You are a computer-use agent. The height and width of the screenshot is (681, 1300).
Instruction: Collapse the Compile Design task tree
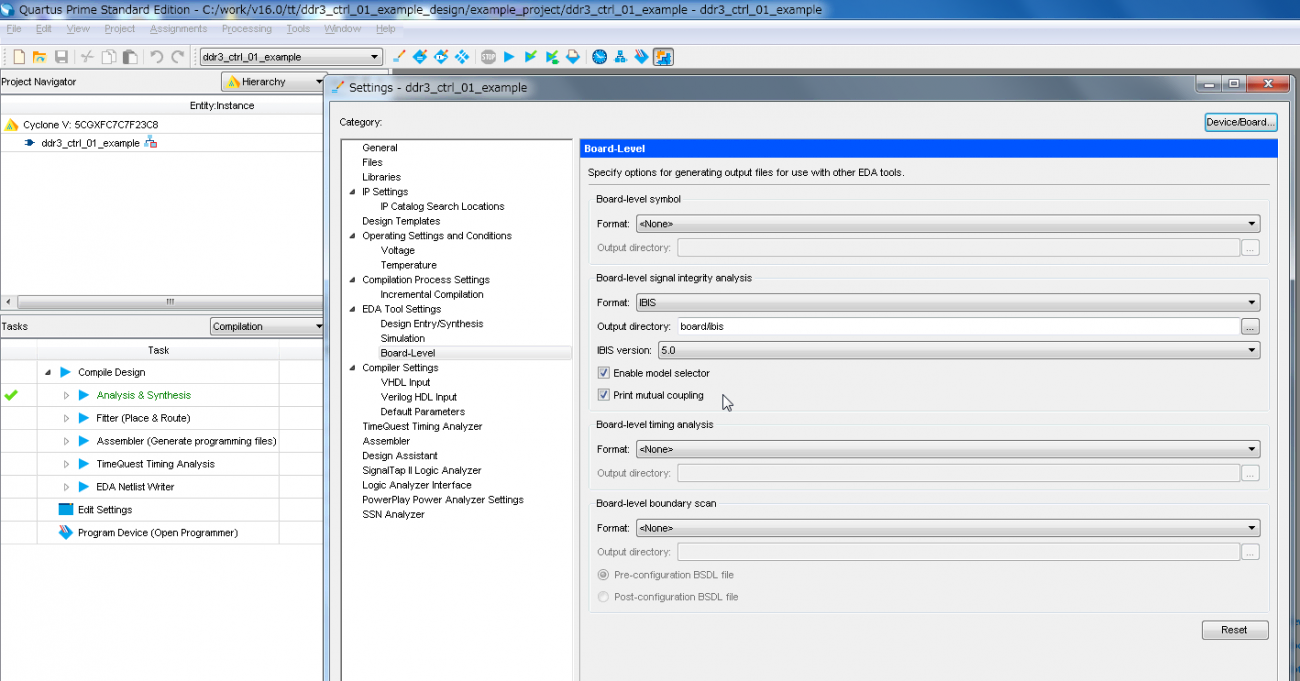point(48,372)
